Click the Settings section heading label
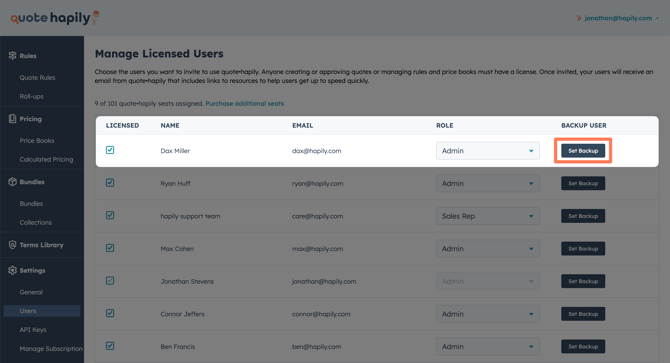This screenshot has height=363, width=670. (32, 270)
